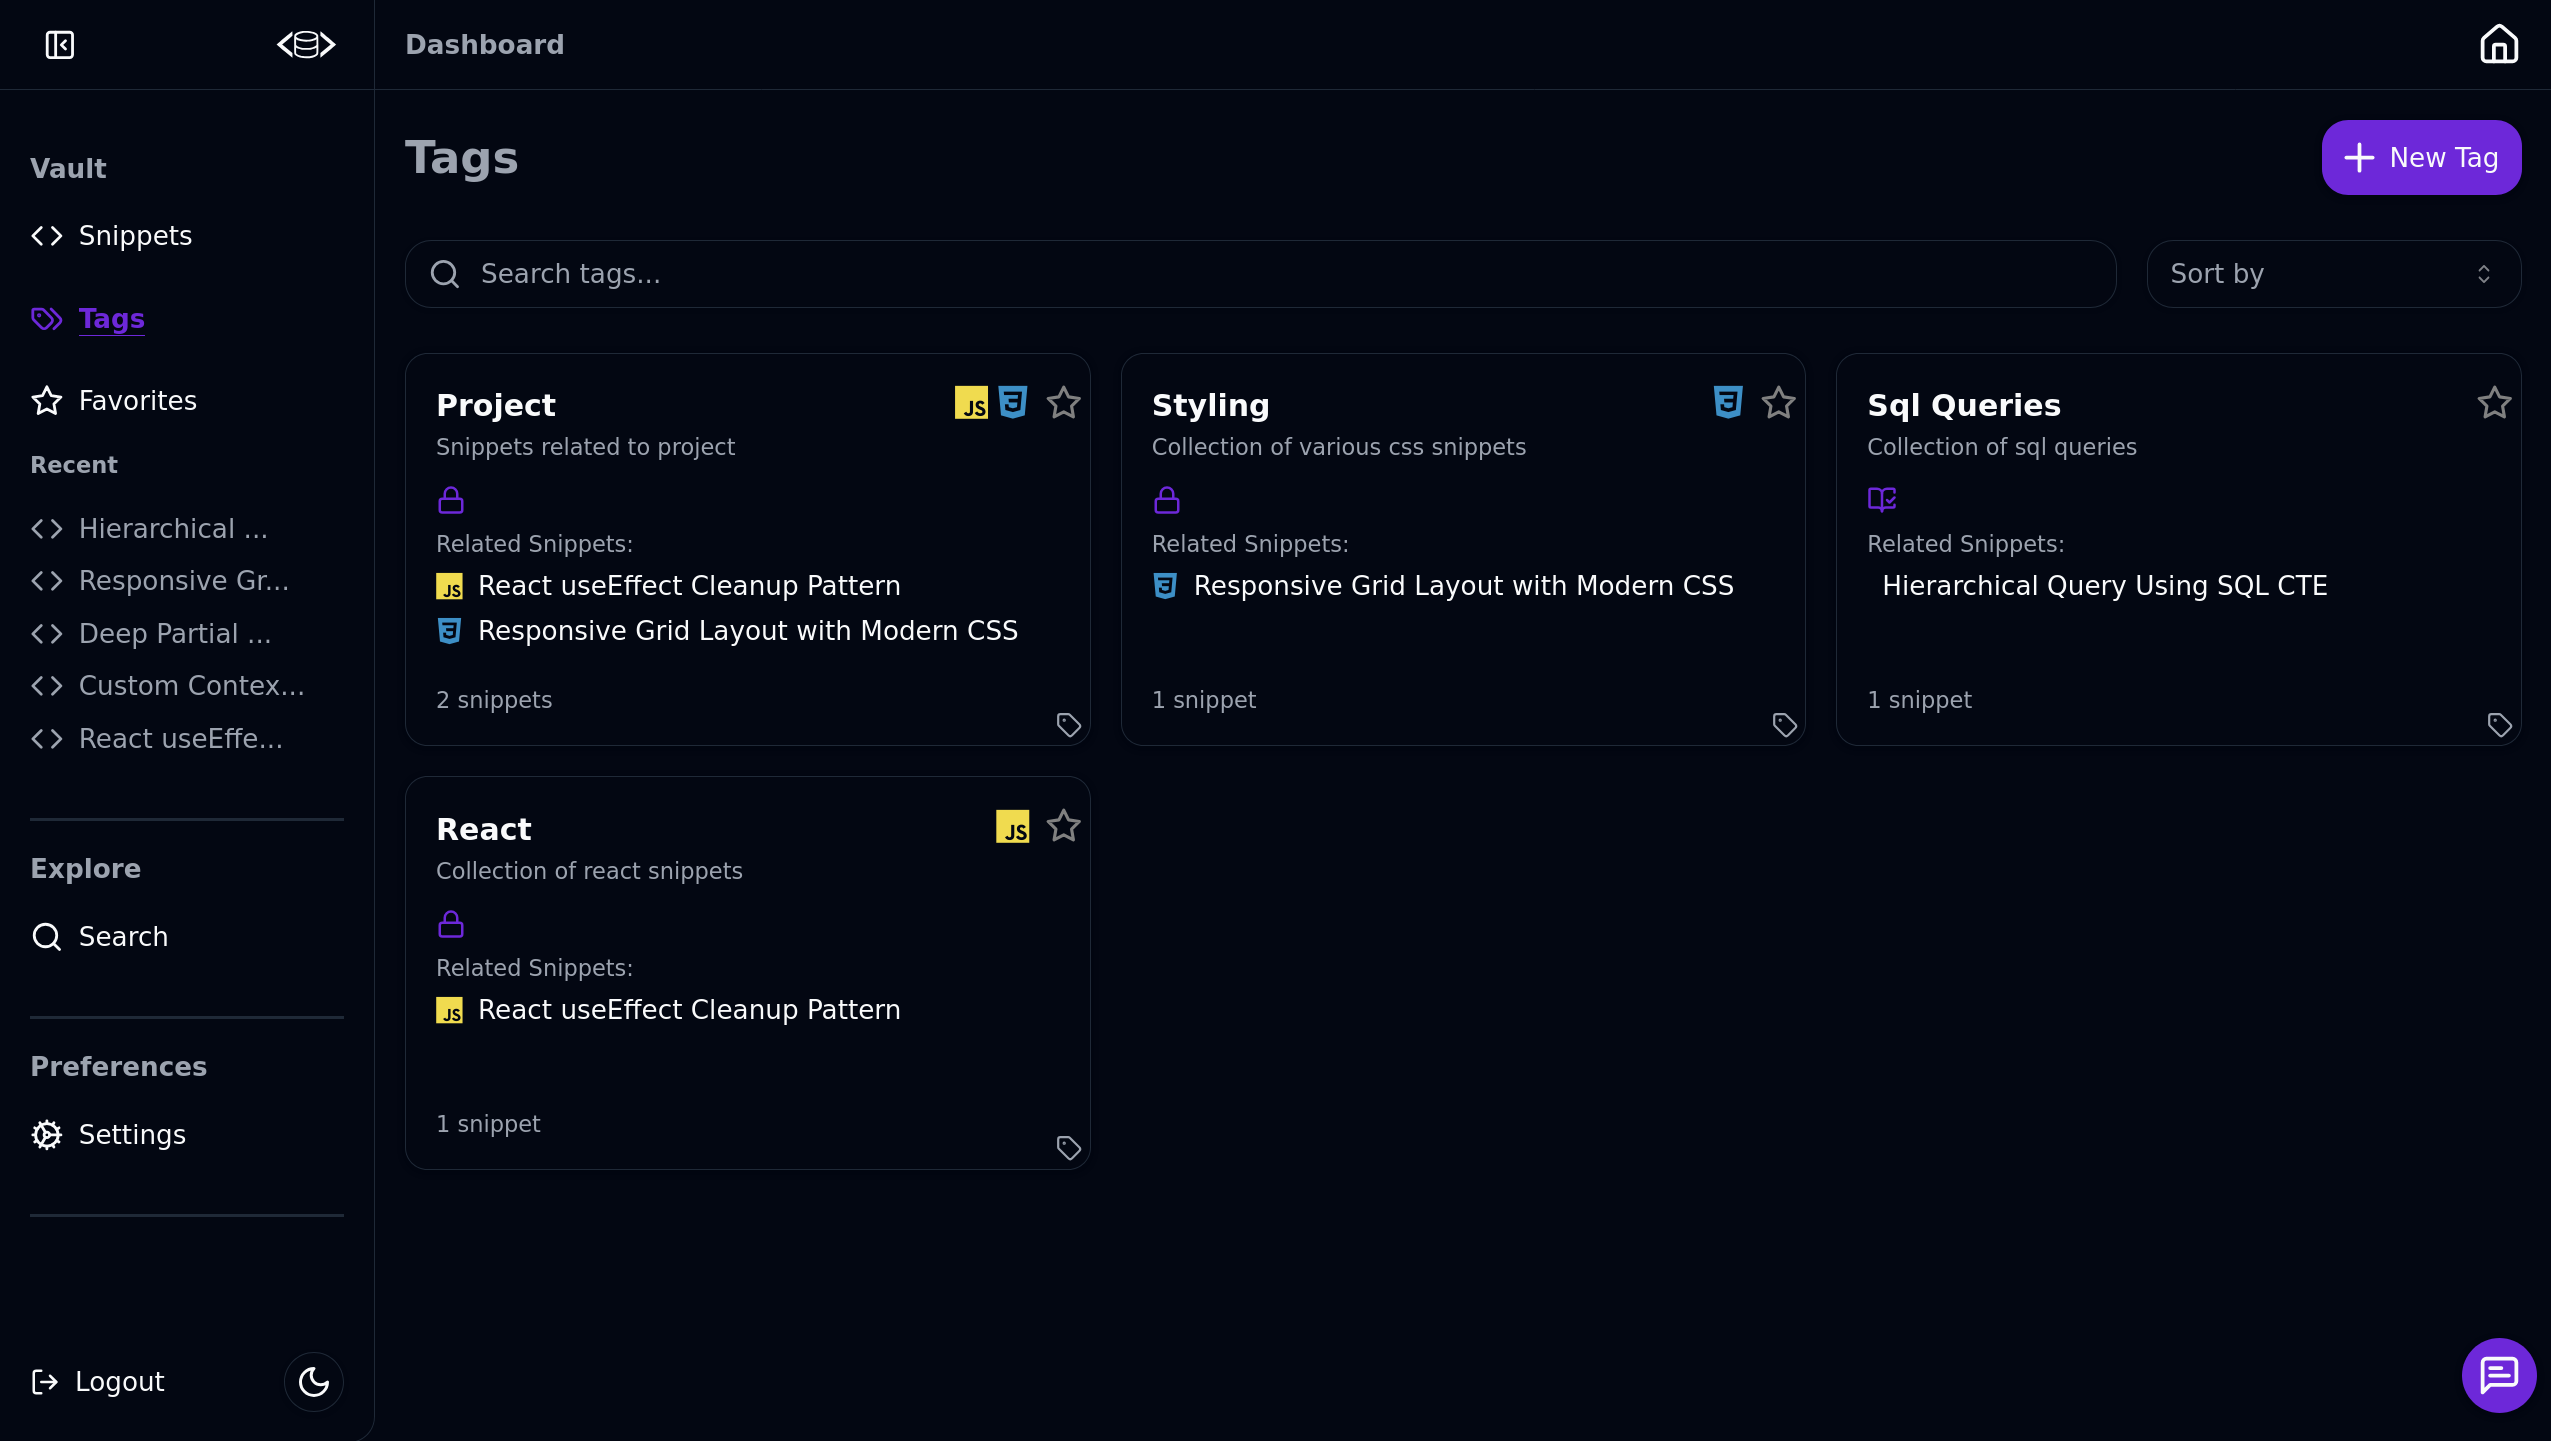Open Responsive Grid Layout in Styling card
The image size is (2551, 1441).
pyautogui.click(x=1464, y=586)
